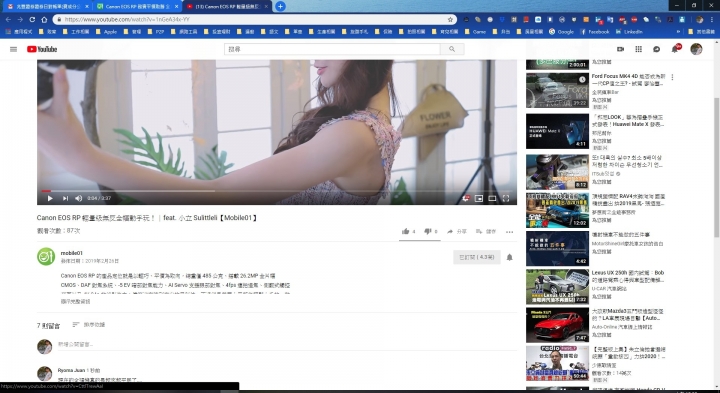This screenshot has height=393, width=720.
Task: Play the video
Action: click(50, 198)
